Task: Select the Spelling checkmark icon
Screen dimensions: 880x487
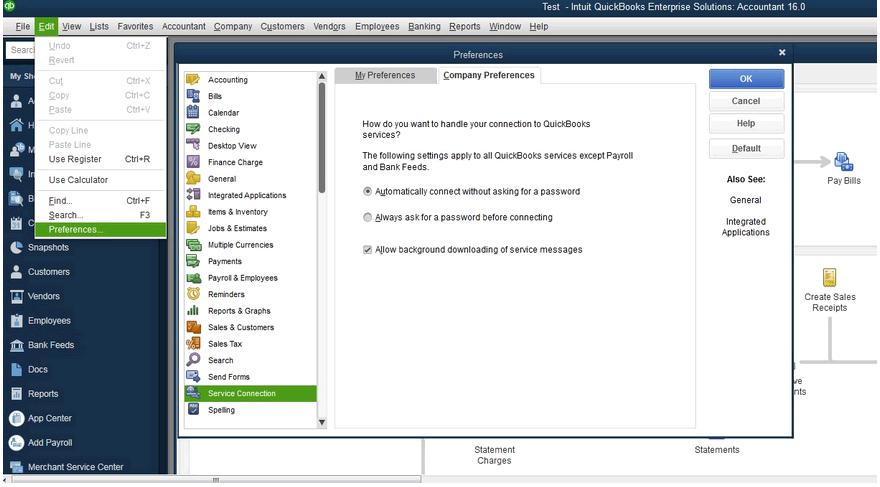Action: click(193, 410)
